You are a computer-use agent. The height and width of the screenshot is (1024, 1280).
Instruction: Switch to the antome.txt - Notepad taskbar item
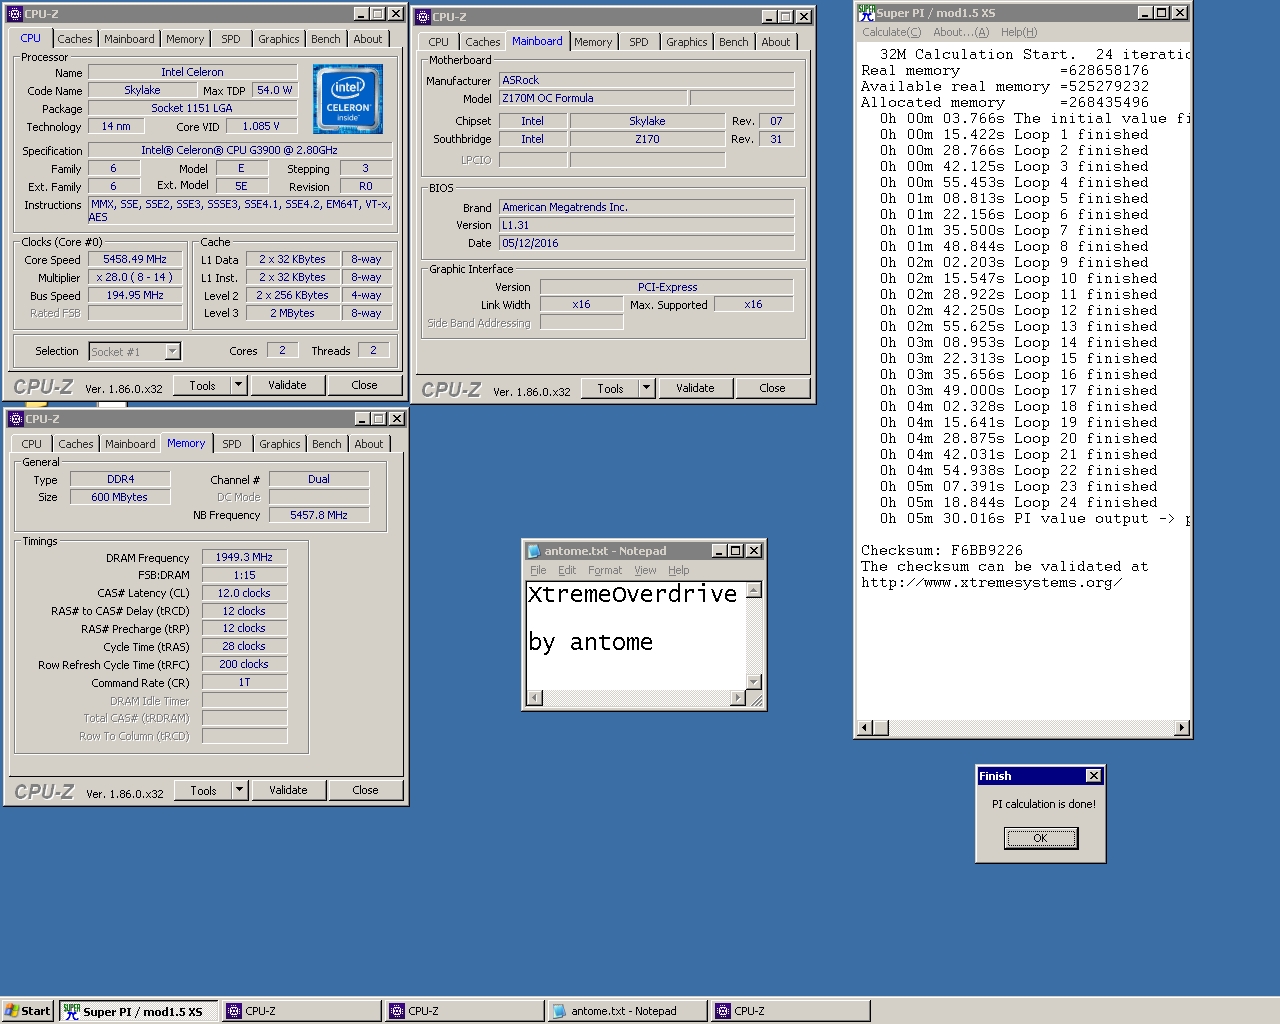(626, 1012)
